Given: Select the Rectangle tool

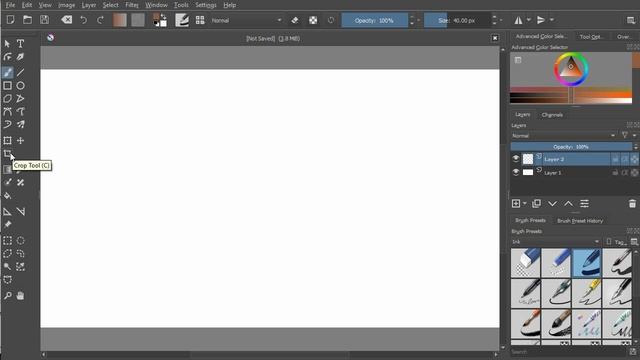Looking at the screenshot, I should tap(7, 86).
